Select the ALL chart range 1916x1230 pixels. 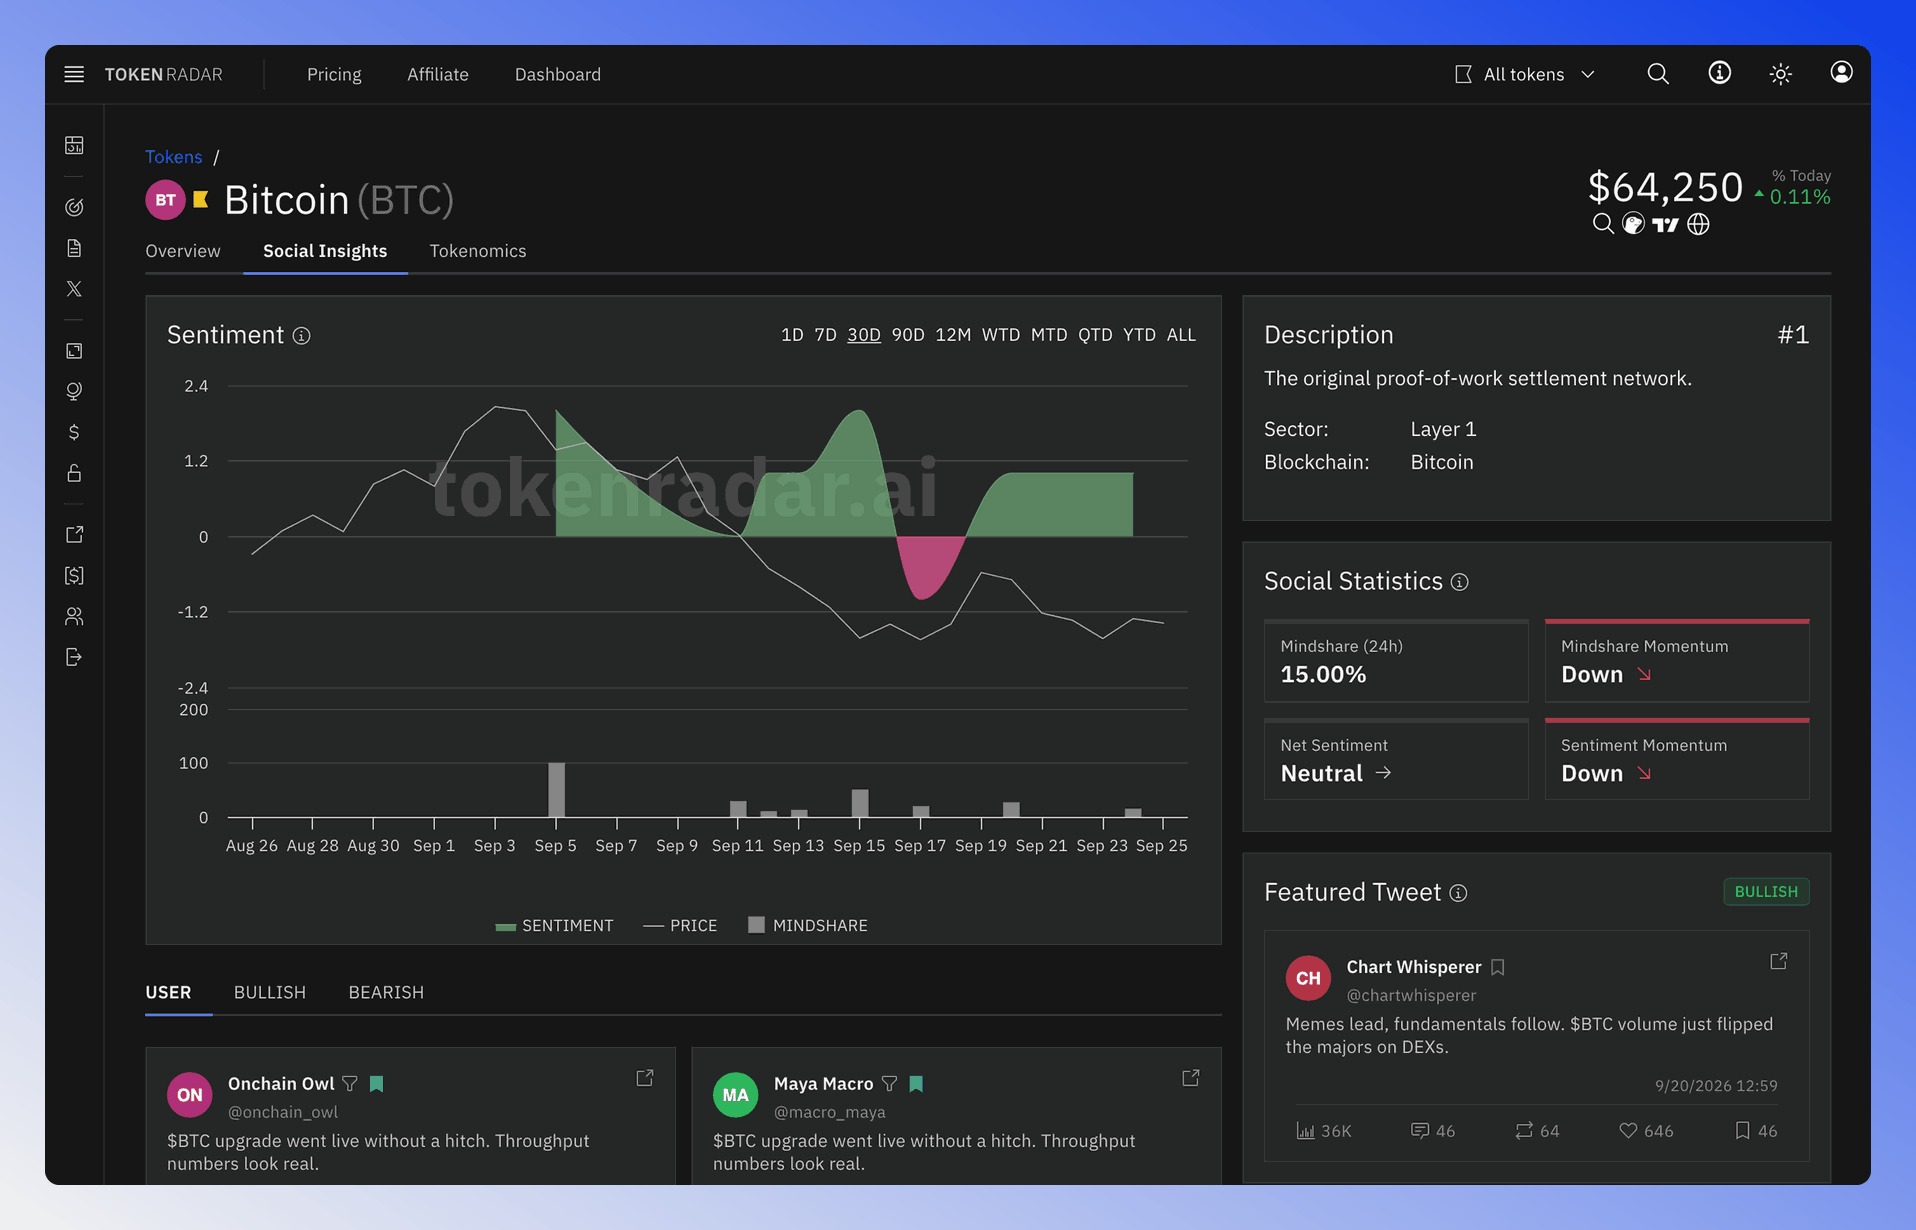pyautogui.click(x=1181, y=335)
